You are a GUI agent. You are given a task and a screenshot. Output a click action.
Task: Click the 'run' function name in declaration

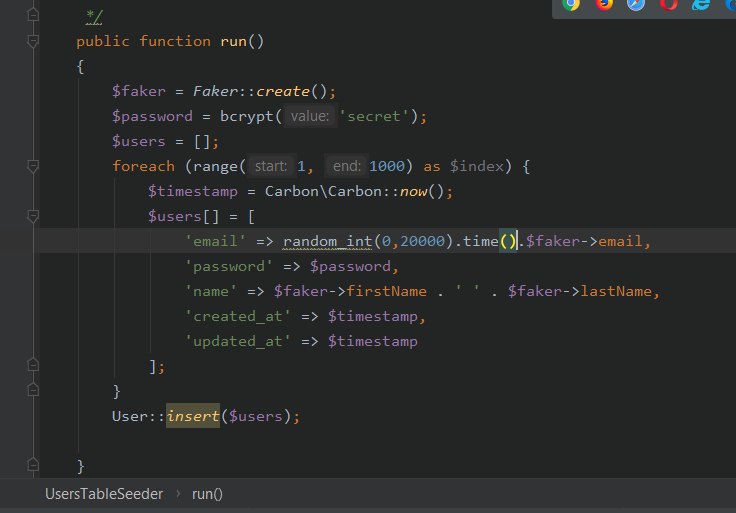[233, 41]
